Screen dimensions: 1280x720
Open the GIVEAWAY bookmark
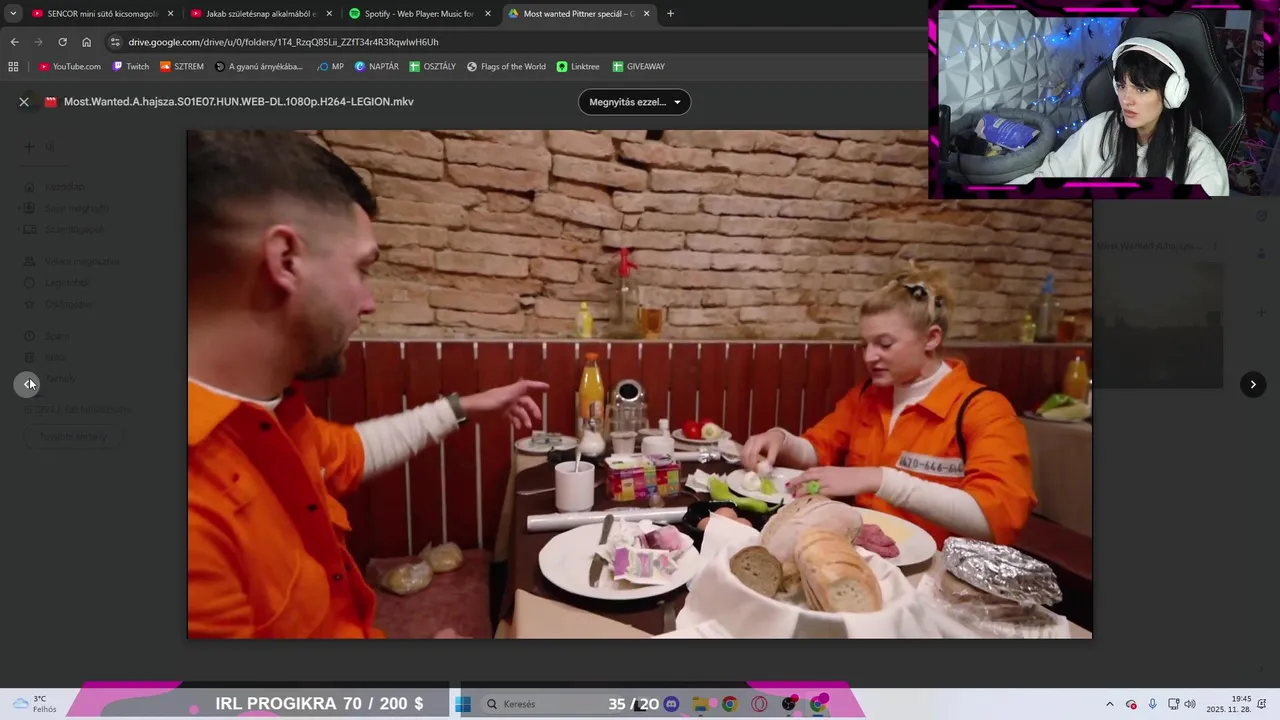638,67
